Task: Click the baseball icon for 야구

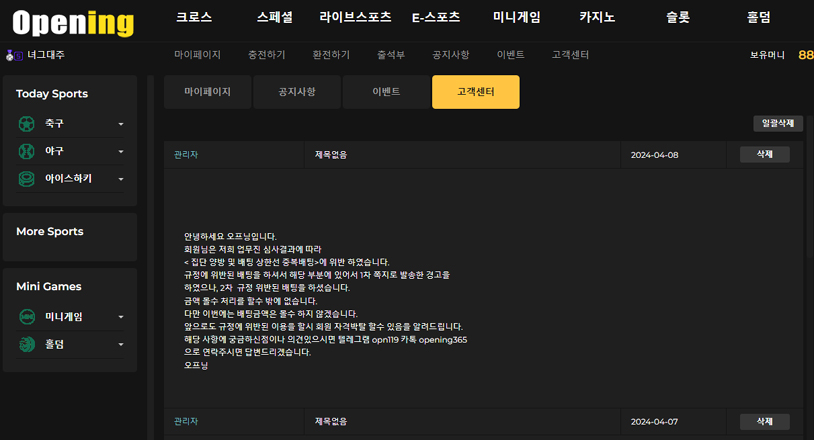Action: tap(27, 151)
